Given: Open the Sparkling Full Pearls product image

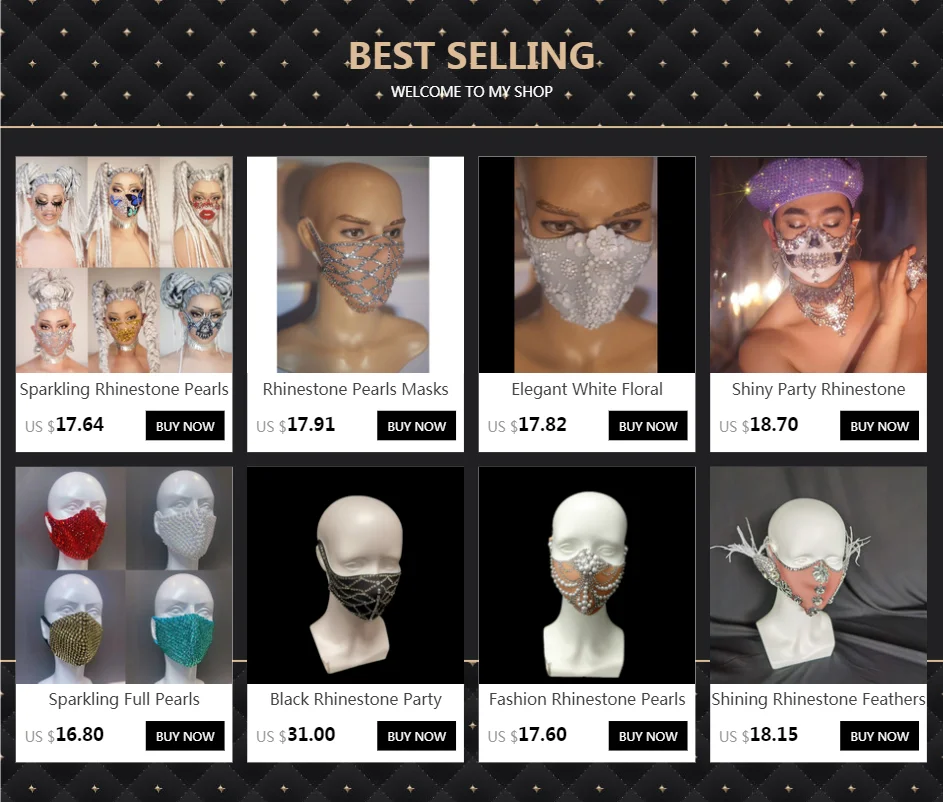Looking at the screenshot, I should (x=124, y=575).
